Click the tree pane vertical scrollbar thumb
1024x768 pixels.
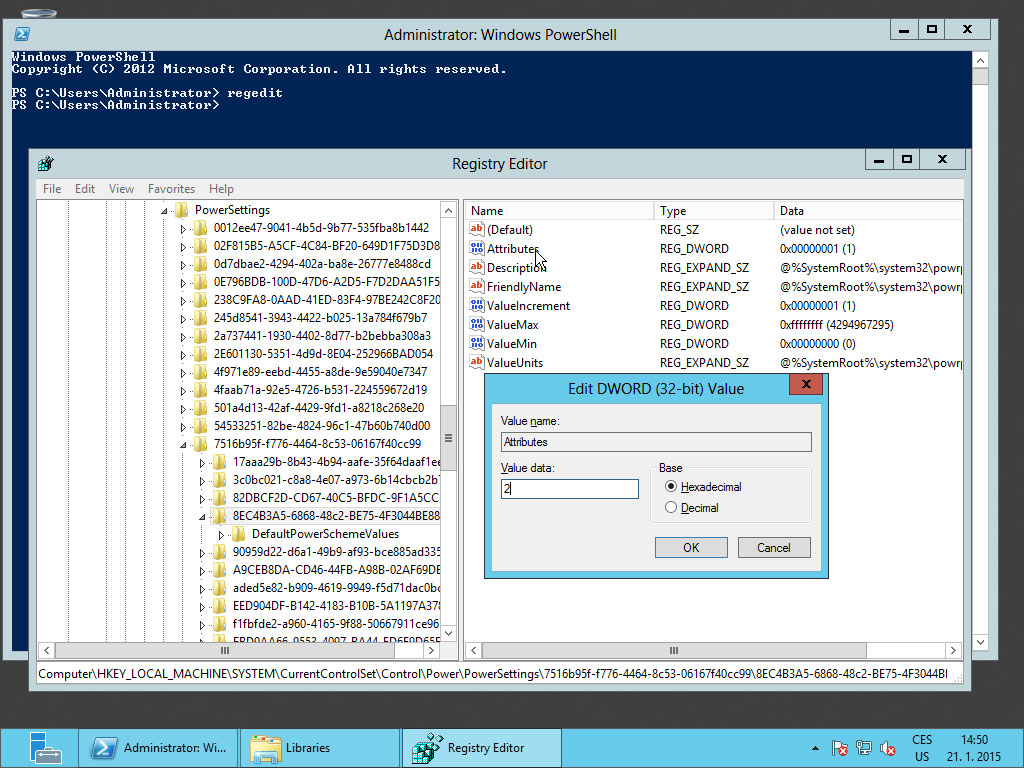[448, 438]
